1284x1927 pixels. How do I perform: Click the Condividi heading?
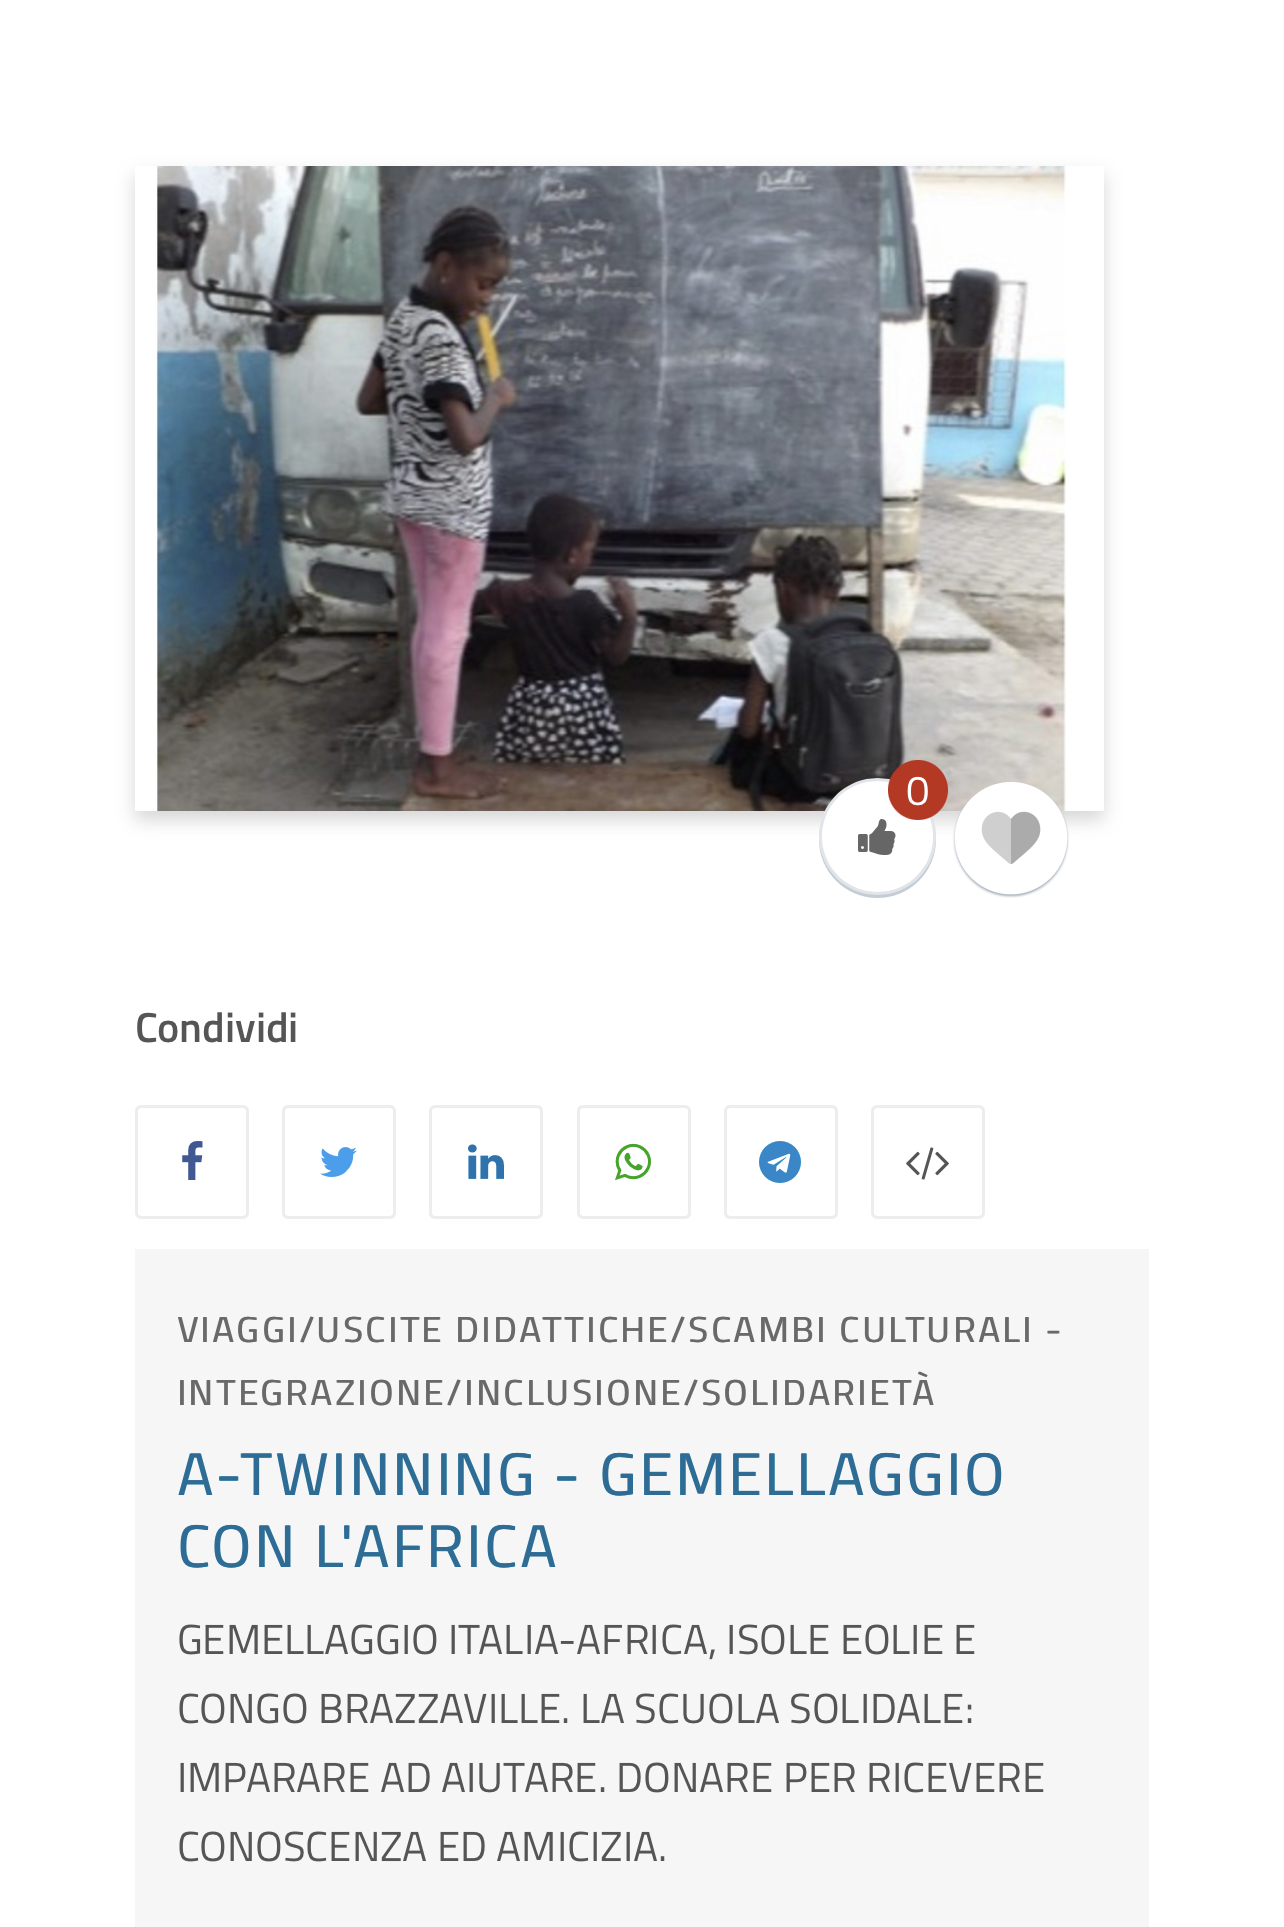pos(216,1028)
